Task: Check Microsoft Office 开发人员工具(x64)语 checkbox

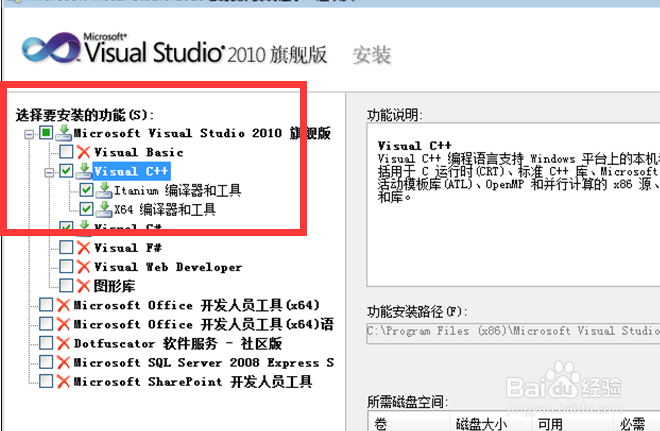Action: tap(46, 323)
